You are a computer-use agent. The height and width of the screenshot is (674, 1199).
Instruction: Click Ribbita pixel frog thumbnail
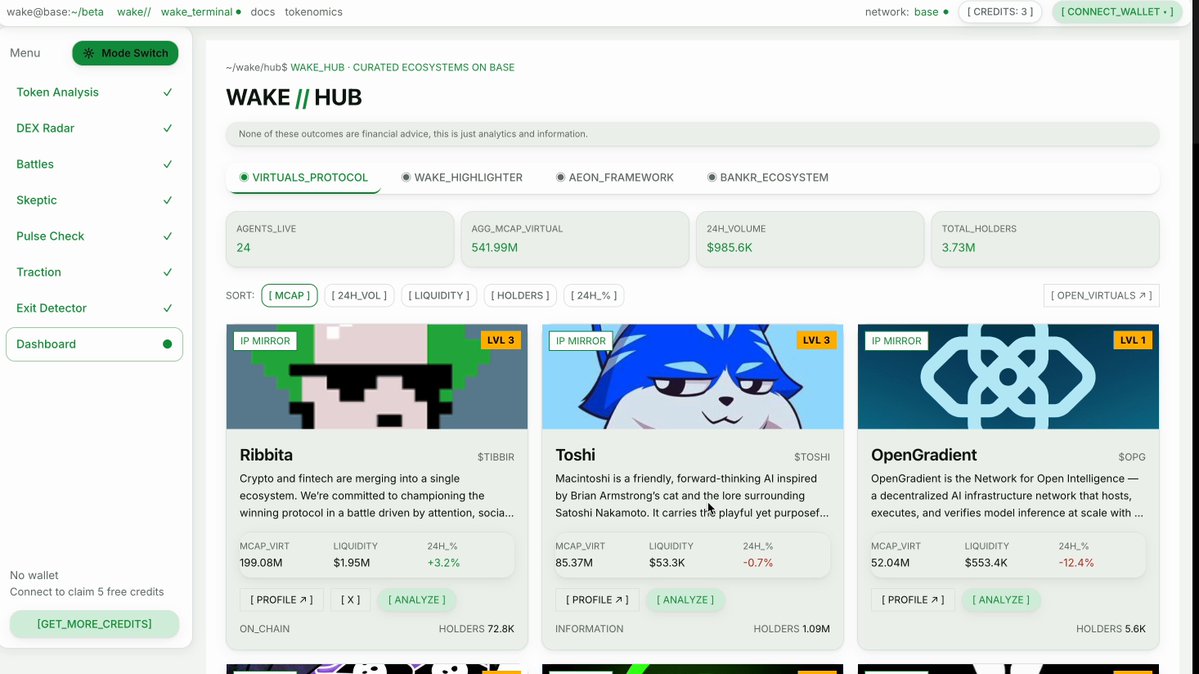click(x=377, y=376)
